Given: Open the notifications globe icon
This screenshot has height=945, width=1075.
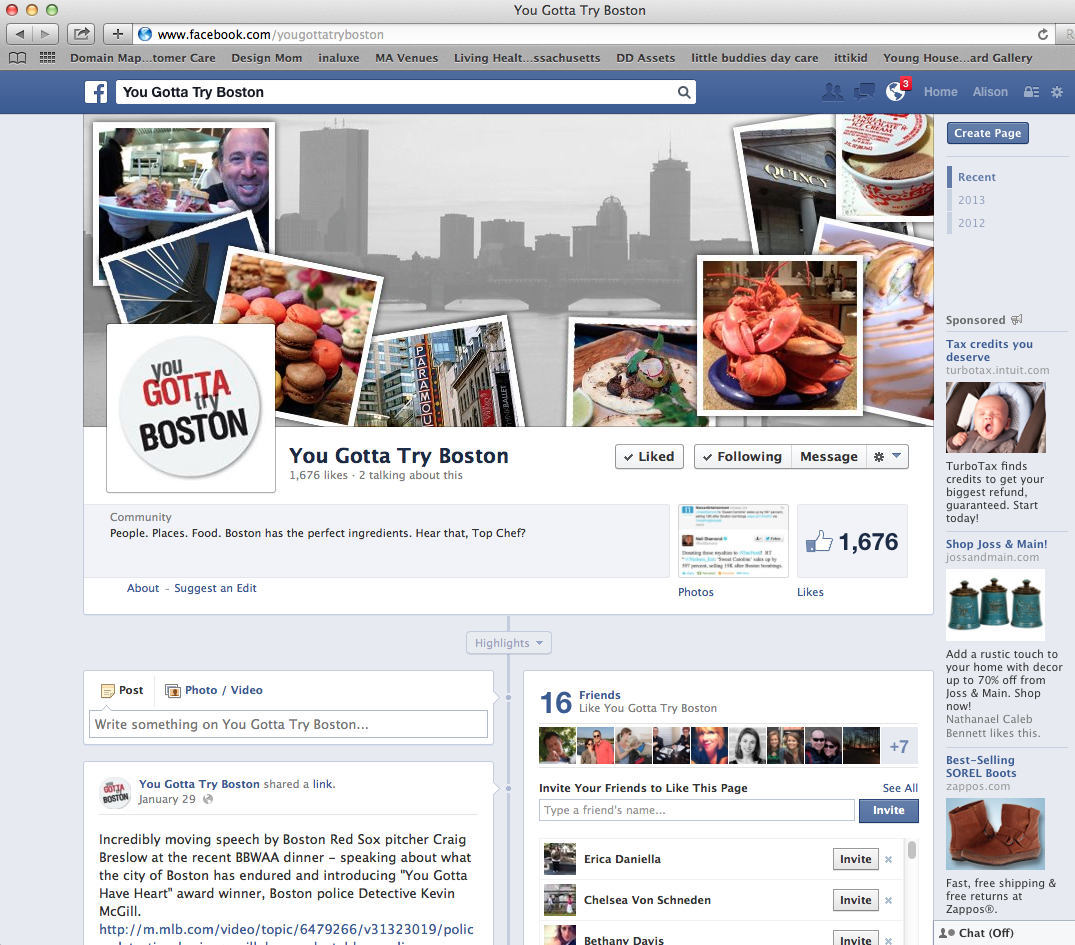Looking at the screenshot, I should 895,91.
